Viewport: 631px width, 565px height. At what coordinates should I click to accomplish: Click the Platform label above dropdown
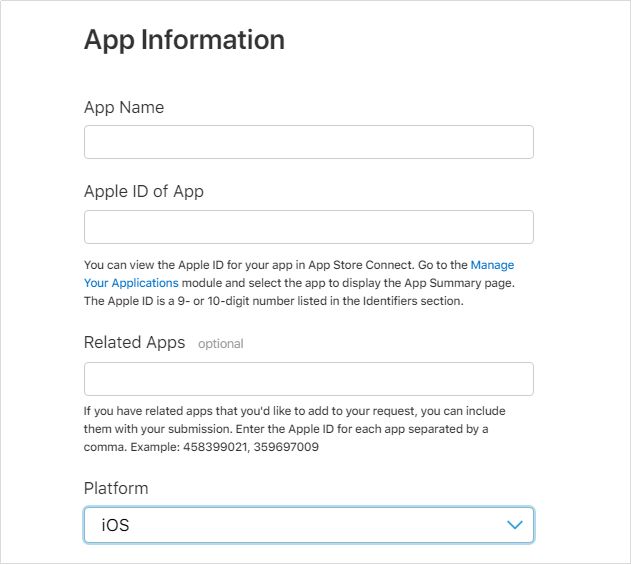pyautogui.click(x=116, y=488)
